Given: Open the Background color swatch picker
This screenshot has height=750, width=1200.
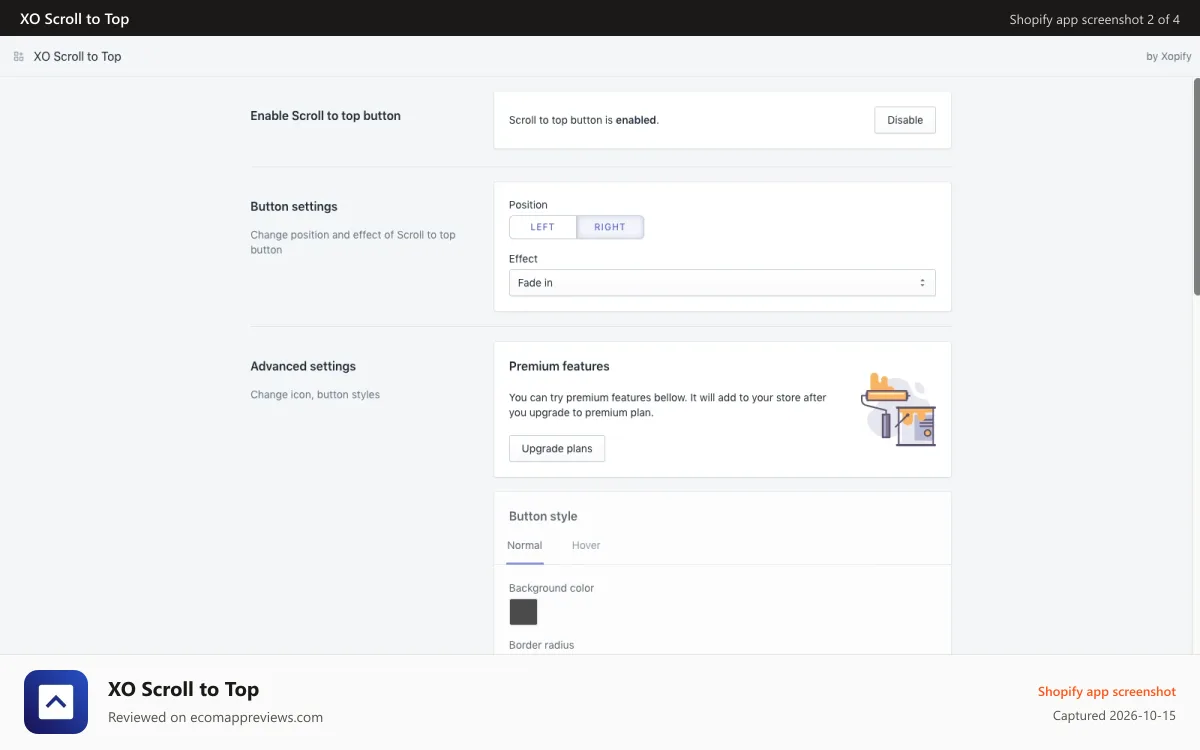Looking at the screenshot, I should tap(523, 612).
